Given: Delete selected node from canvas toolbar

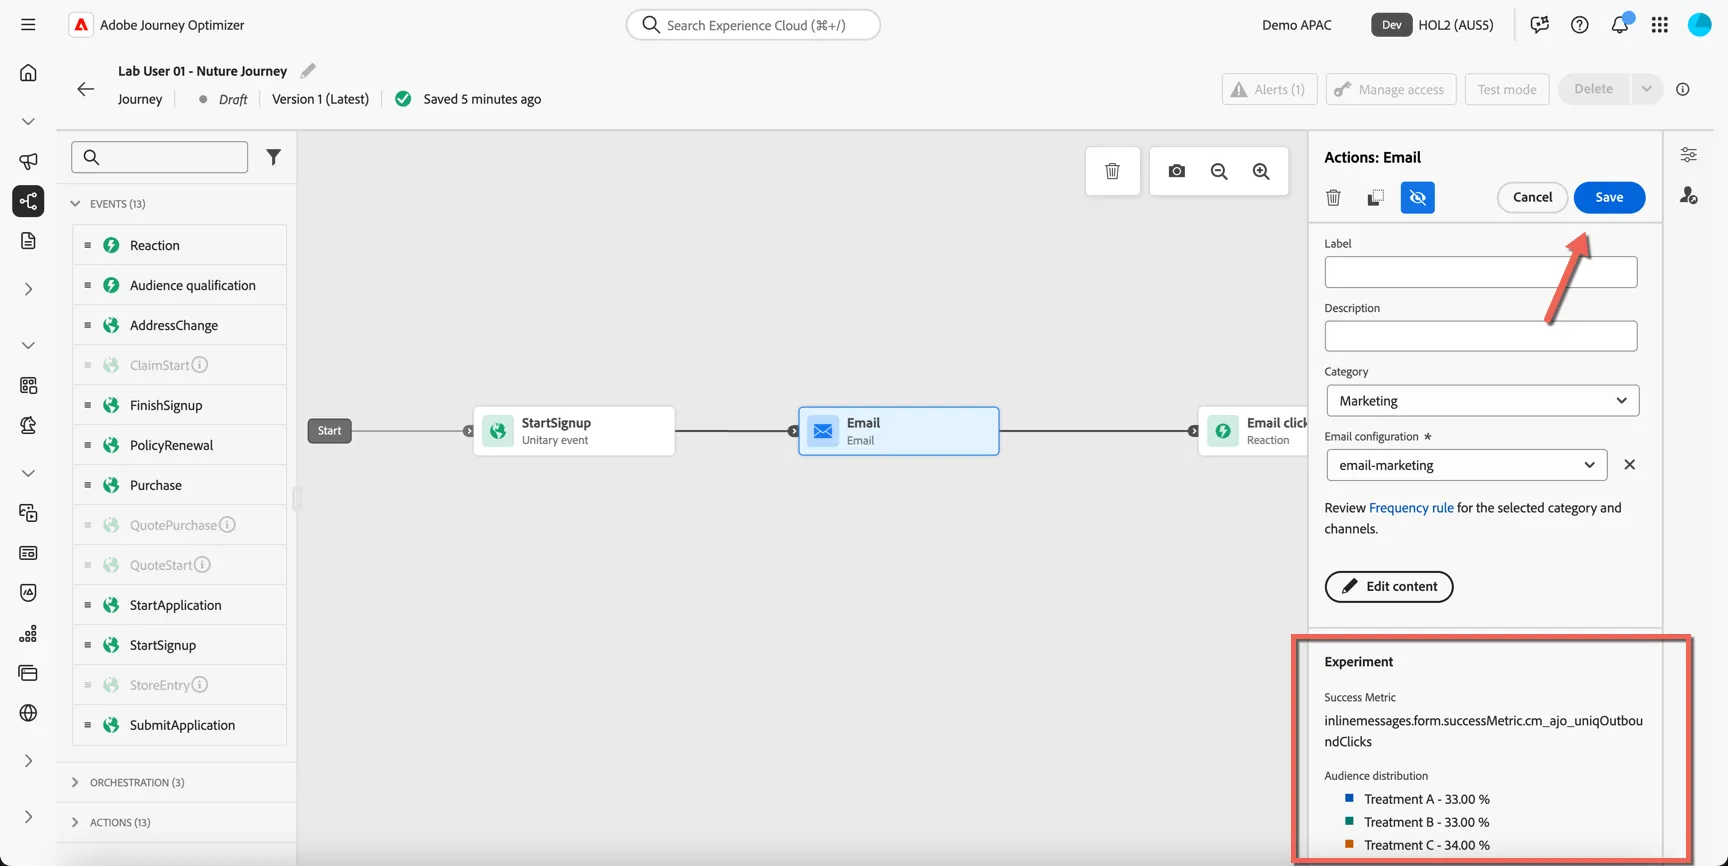Looking at the screenshot, I should click(1112, 171).
